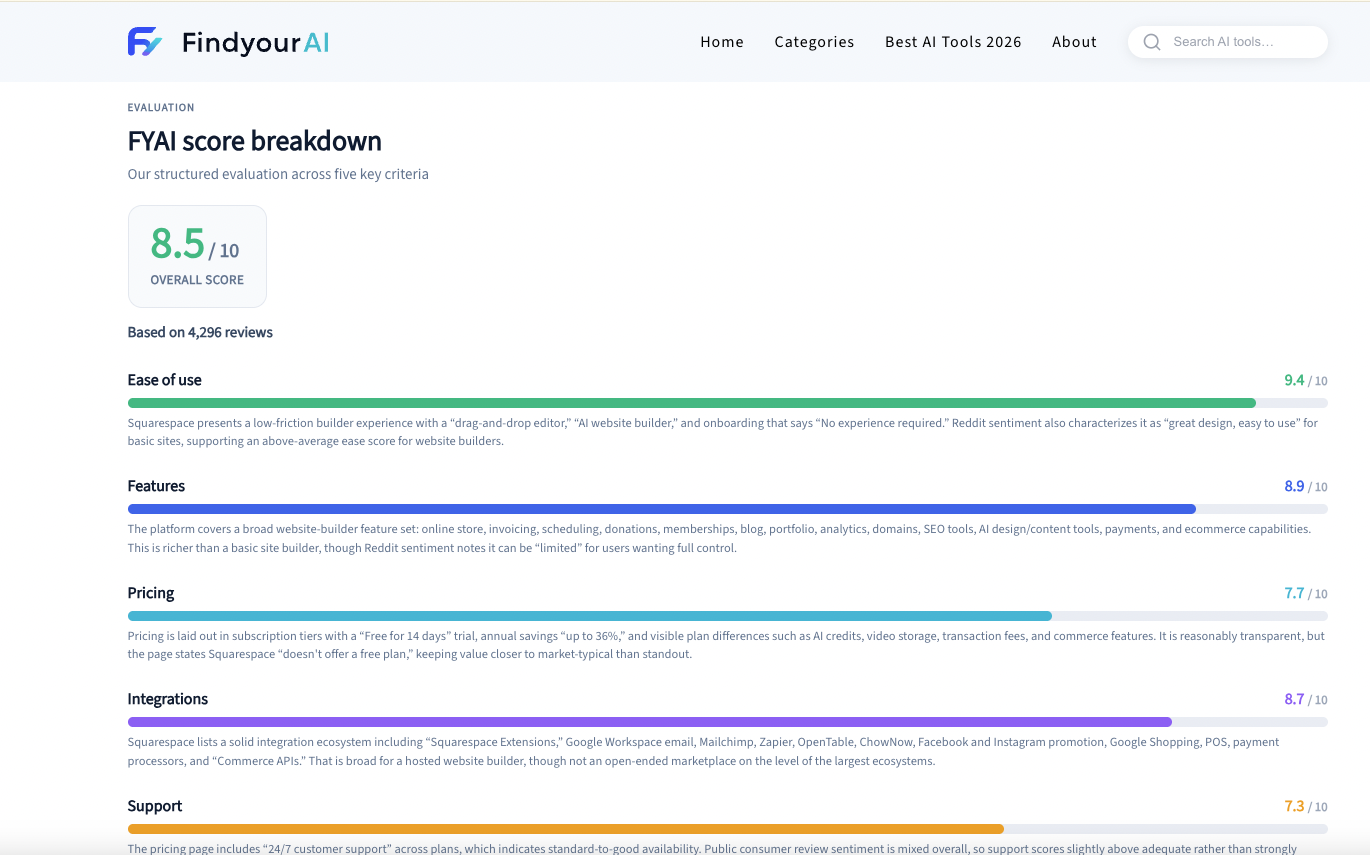
Task: Click the 'Based on 4,296 reviews' text
Action: tap(200, 332)
